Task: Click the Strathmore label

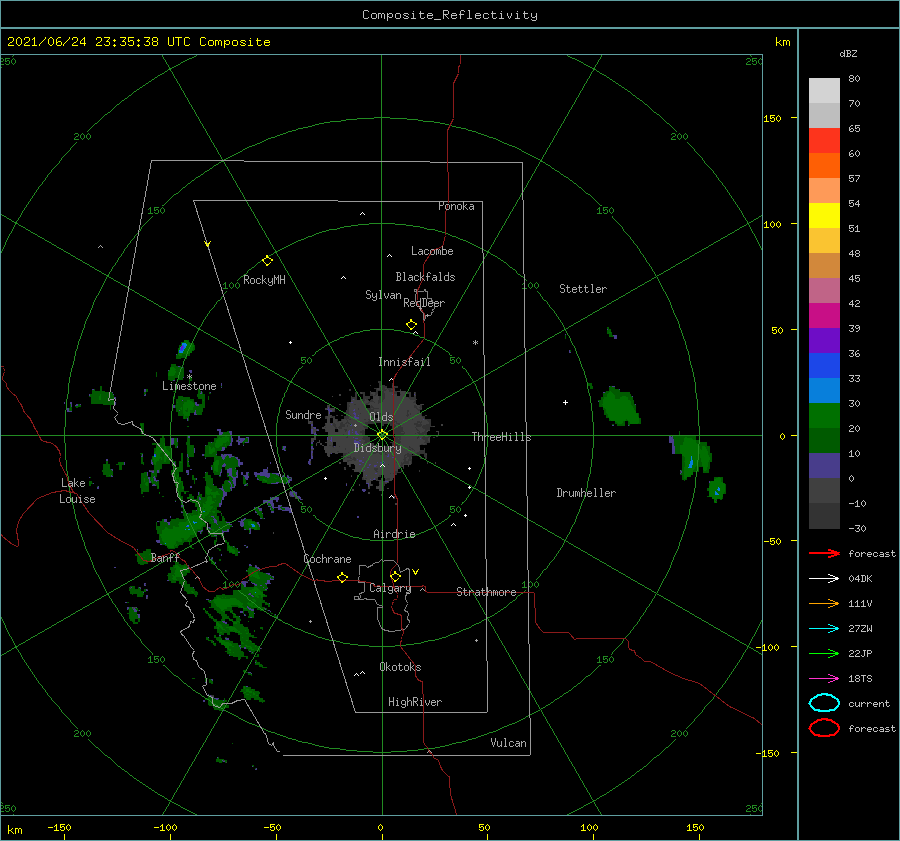Action: [486, 592]
